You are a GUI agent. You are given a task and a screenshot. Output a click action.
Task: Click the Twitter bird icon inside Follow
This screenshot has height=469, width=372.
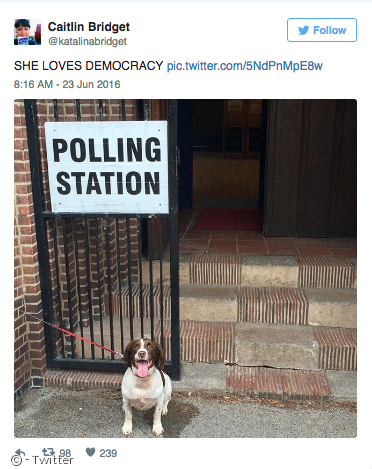click(303, 30)
